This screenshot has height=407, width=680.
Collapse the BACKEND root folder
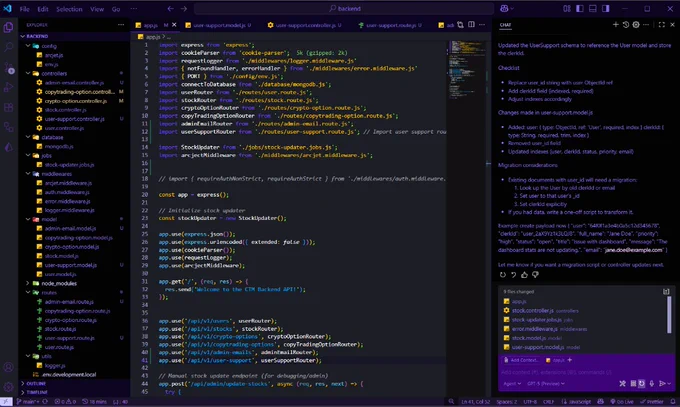coord(74,36)
